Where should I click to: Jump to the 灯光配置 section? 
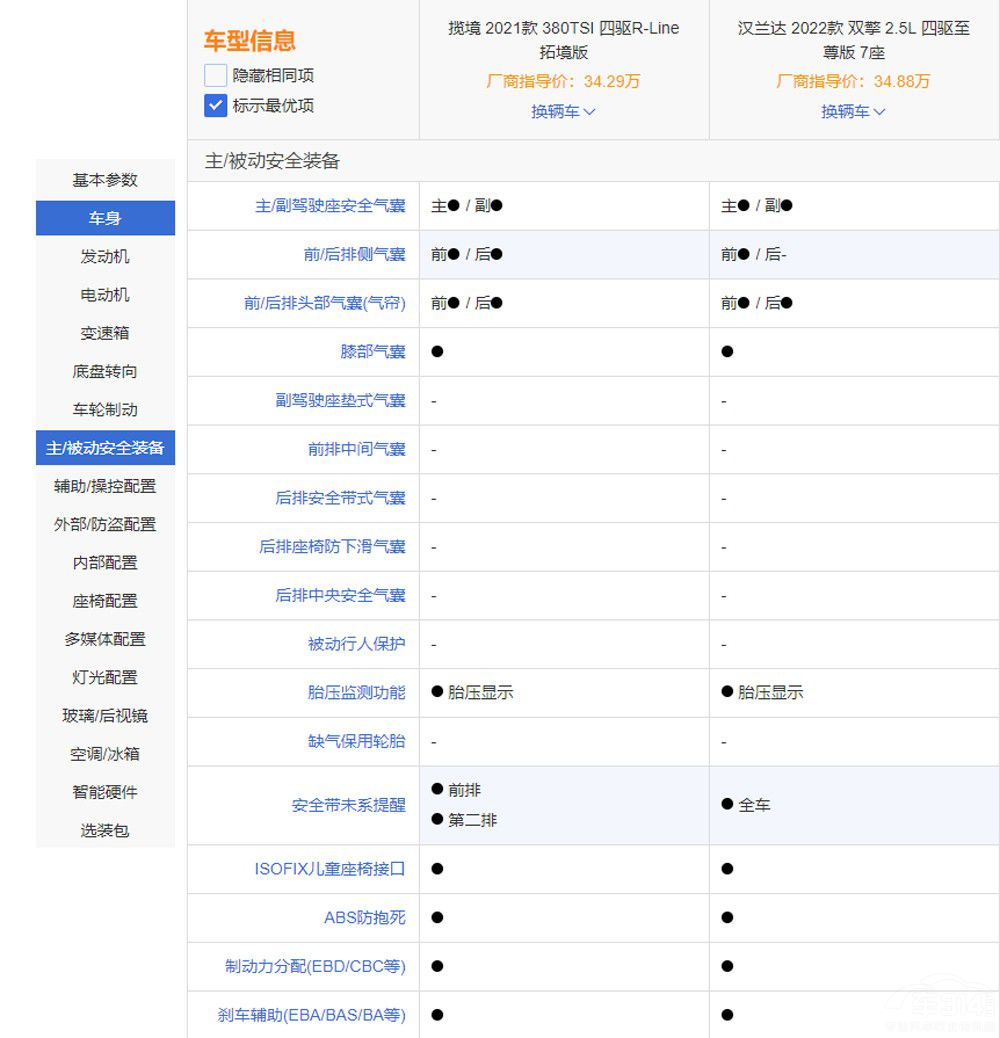click(x=104, y=677)
